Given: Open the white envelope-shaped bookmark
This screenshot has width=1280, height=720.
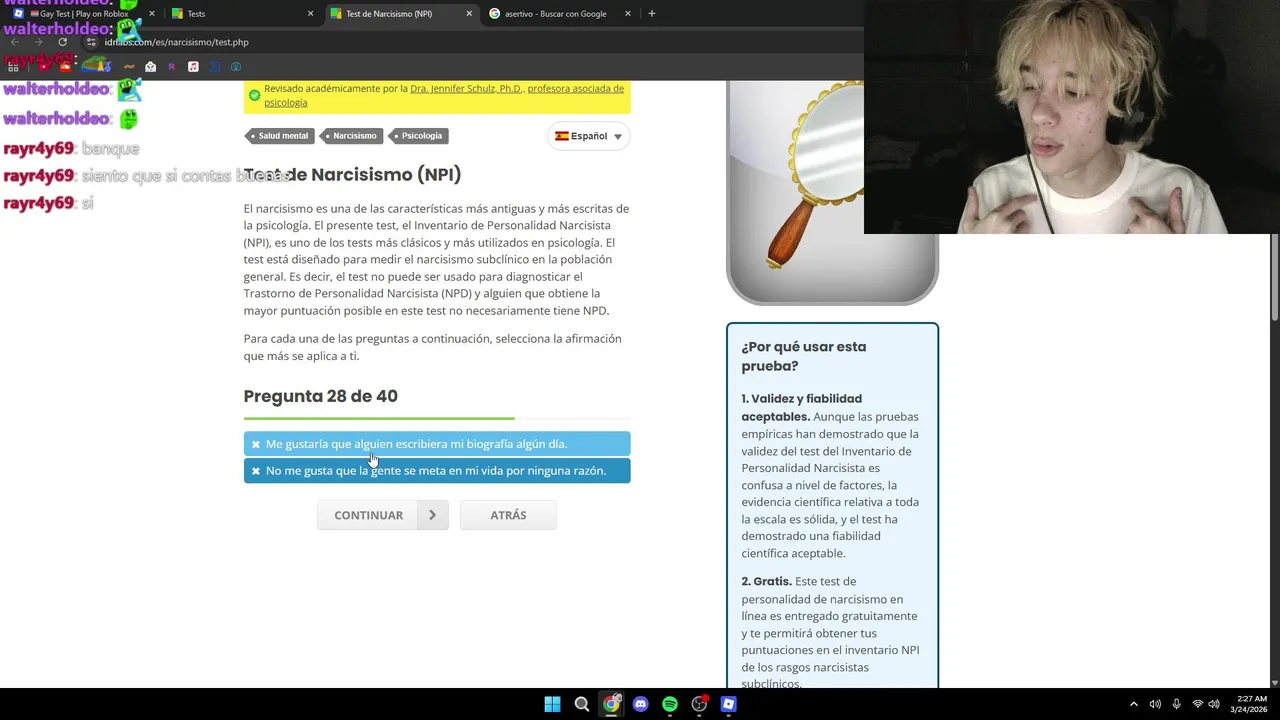Looking at the screenshot, I should coord(150,67).
